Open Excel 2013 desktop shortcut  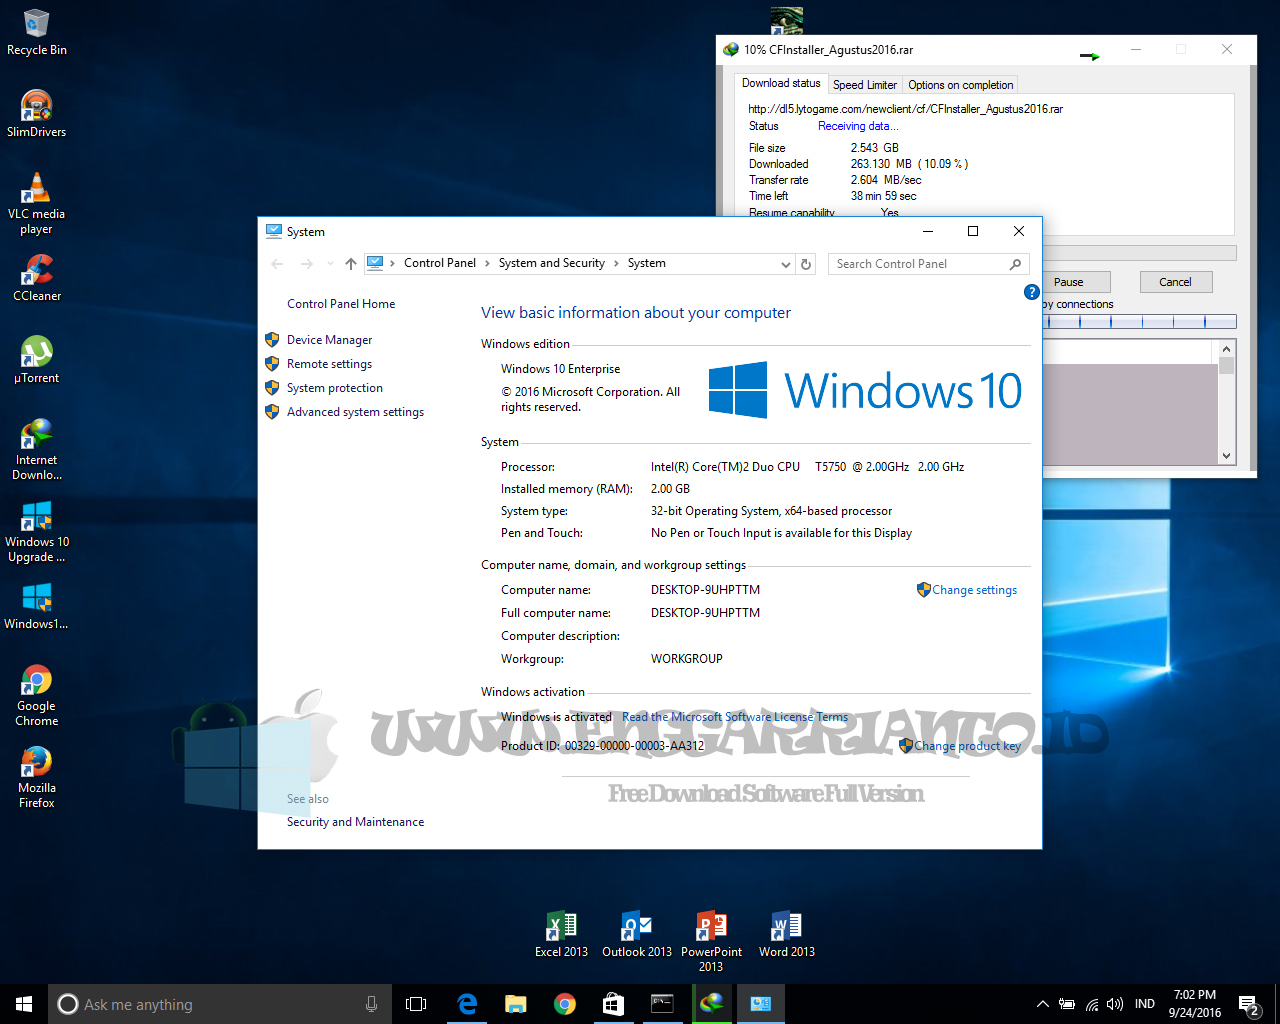[x=561, y=934]
